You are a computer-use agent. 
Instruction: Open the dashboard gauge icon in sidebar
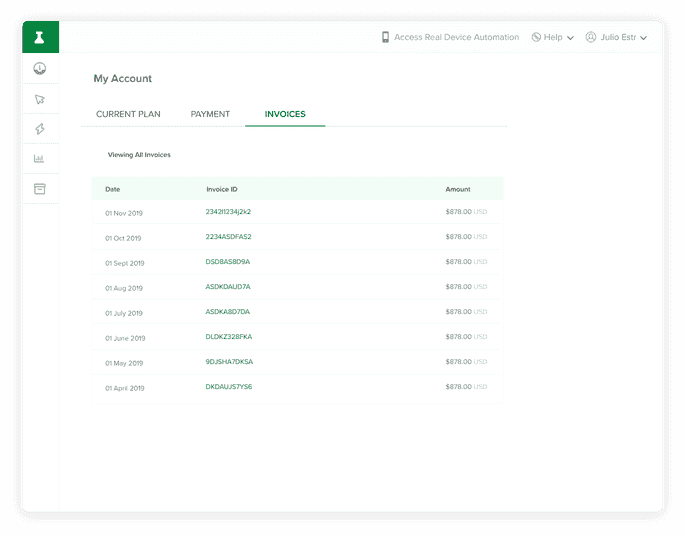pyautogui.click(x=40, y=69)
